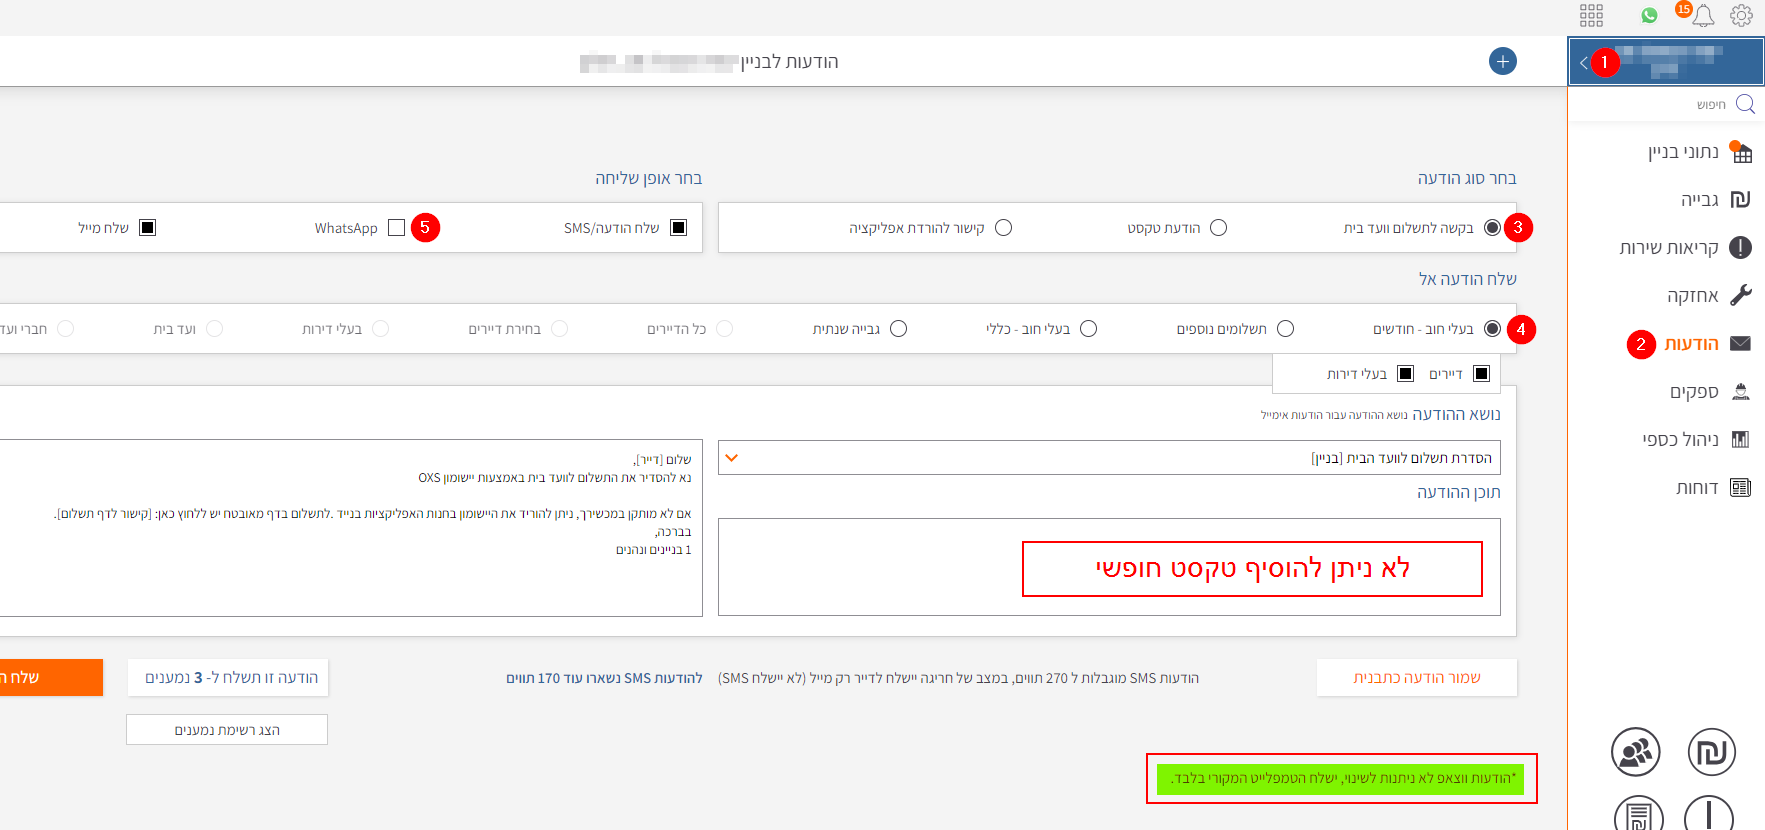Click the WhatsApp icon in top bar
Image resolution: width=1765 pixels, height=830 pixels.
pos(1650,15)
